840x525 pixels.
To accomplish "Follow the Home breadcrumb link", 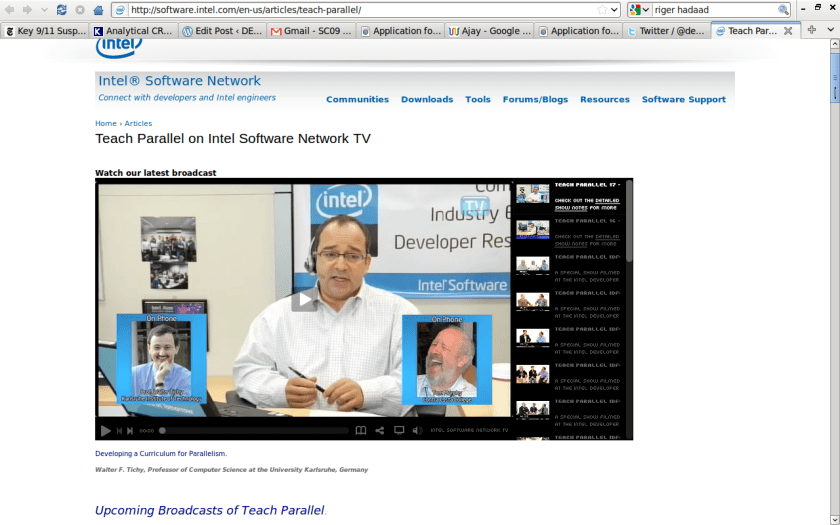I will (x=106, y=123).
